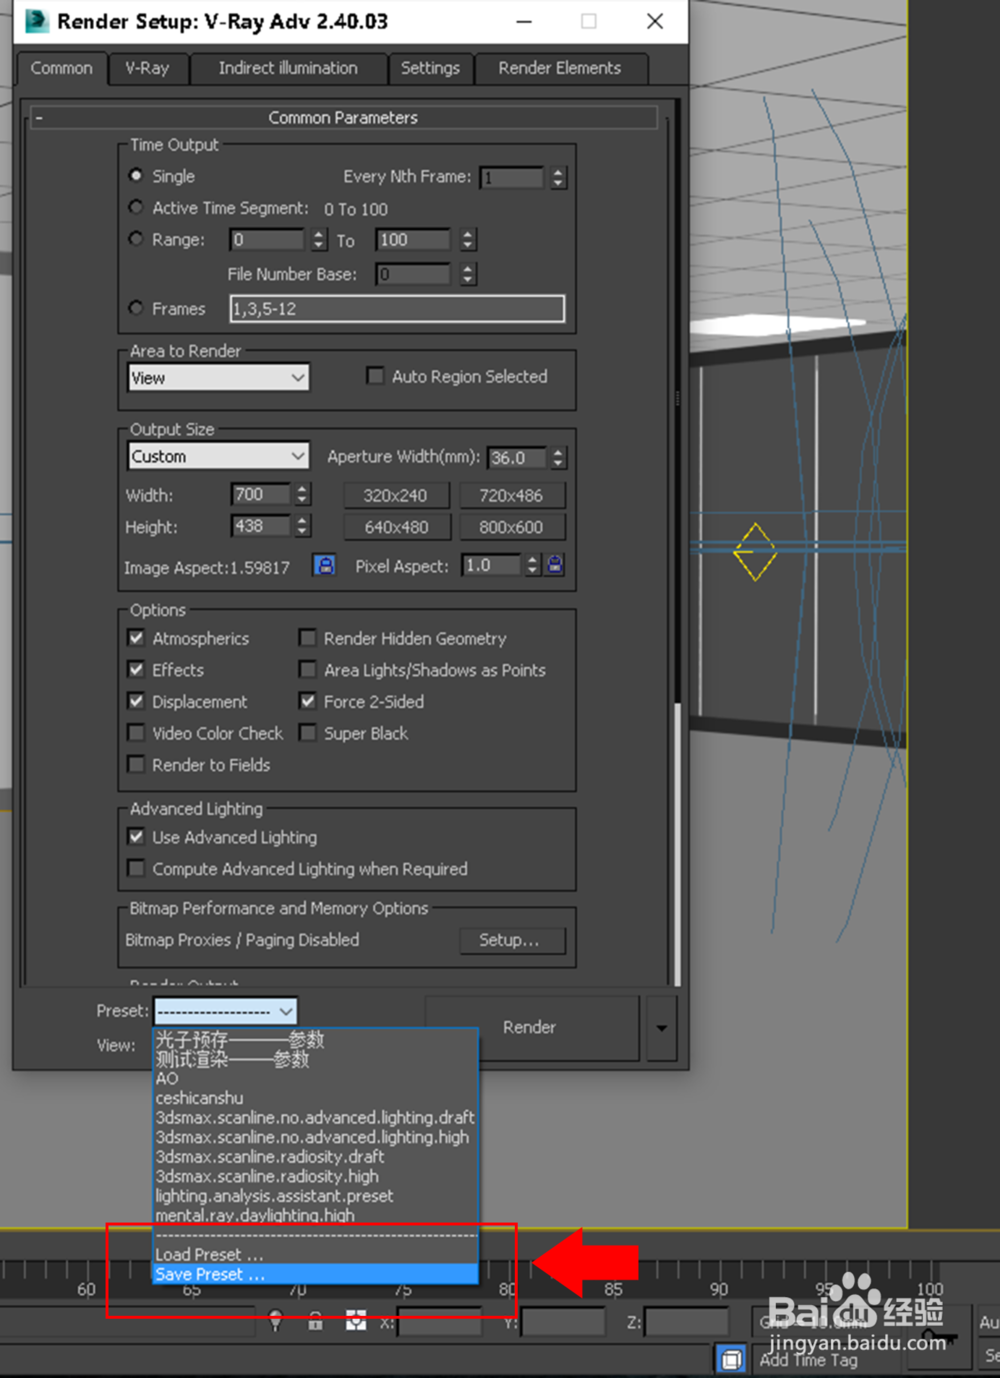Viewport: 1000px width, 1378px height.
Task: Open the Indirect illumination tab
Action: point(288,68)
